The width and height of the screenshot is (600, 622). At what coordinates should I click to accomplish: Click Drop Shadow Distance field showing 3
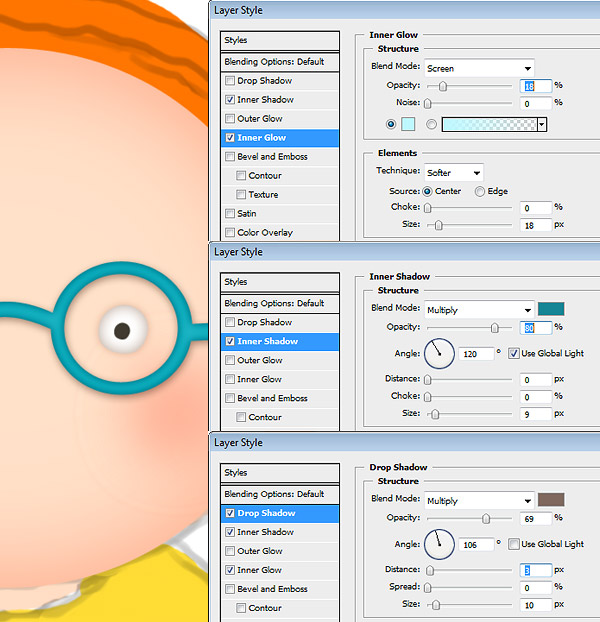pyautogui.click(x=535, y=570)
